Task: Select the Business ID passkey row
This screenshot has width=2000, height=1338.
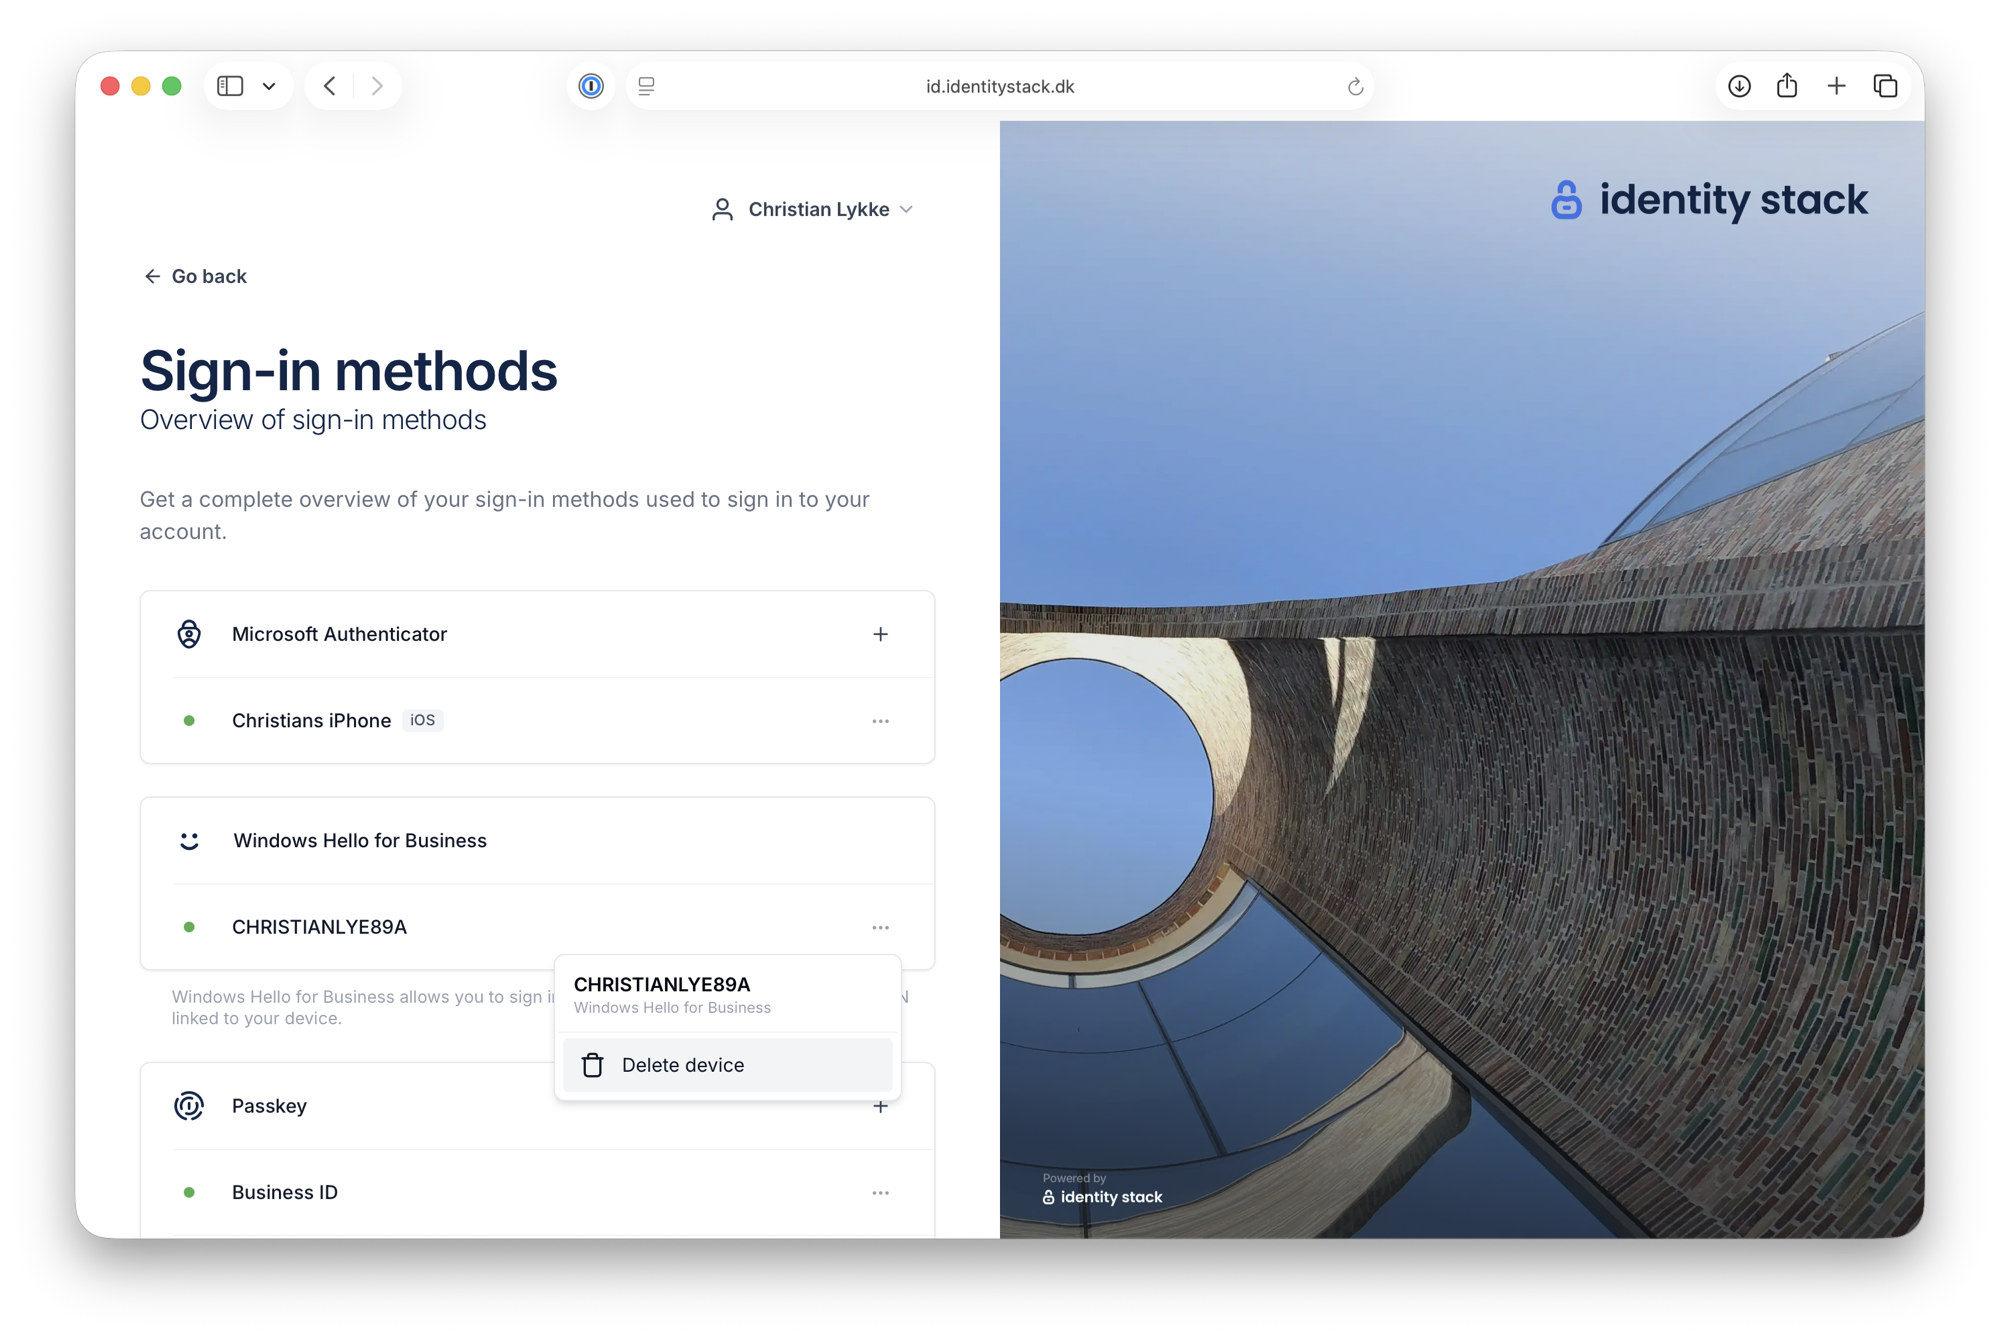Action: click(538, 1192)
